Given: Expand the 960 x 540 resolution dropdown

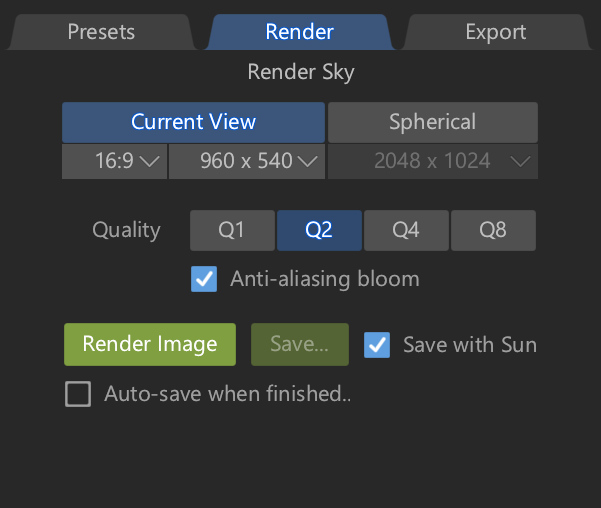Looking at the screenshot, I should pyautogui.click(x=246, y=161).
